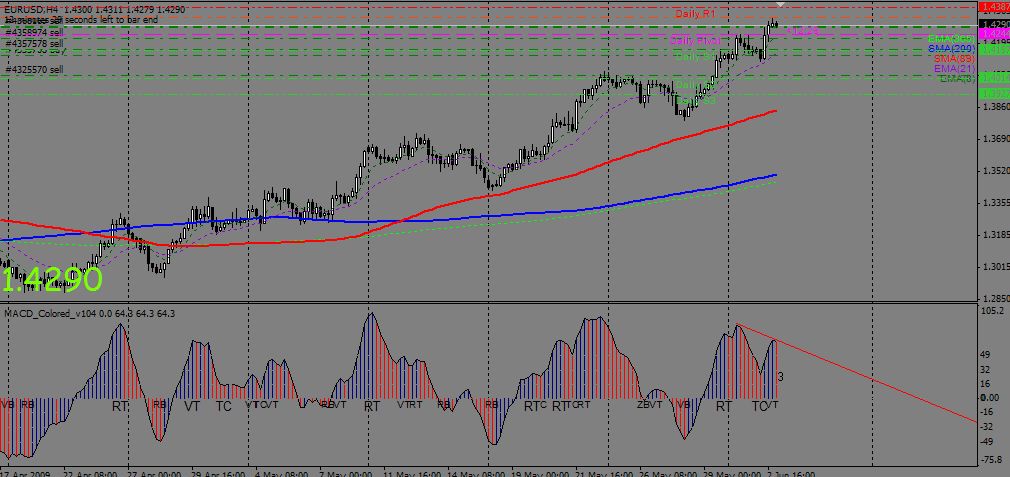Click the large green 1.4290 price display
1010x477 pixels.
tap(52, 281)
